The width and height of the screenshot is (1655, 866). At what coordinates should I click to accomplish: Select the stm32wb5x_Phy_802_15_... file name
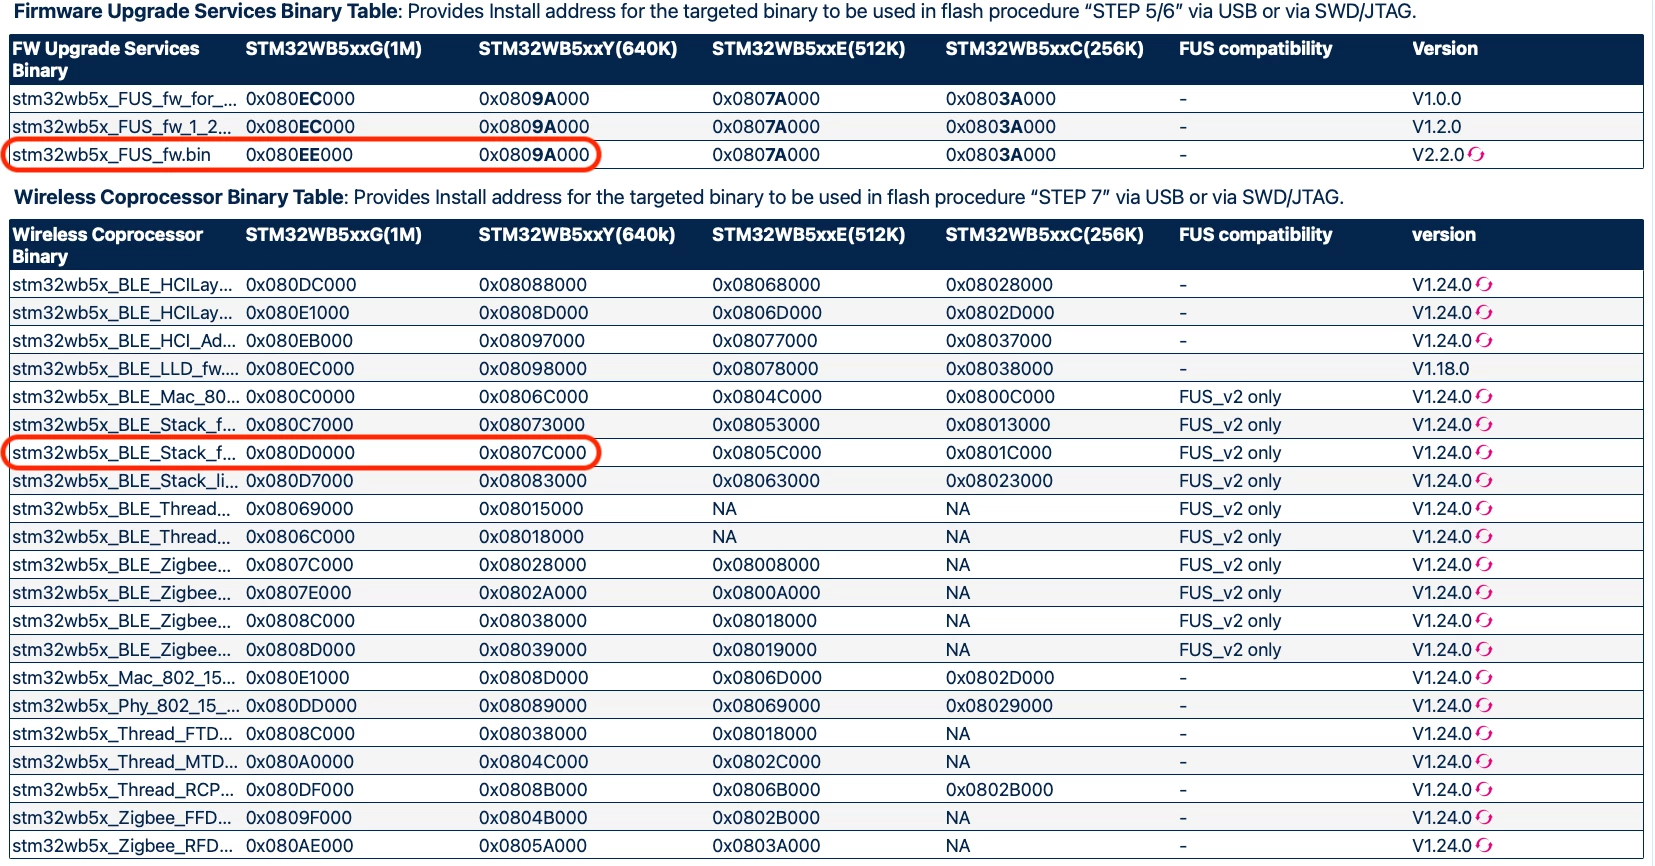click(x=126, y=705)
